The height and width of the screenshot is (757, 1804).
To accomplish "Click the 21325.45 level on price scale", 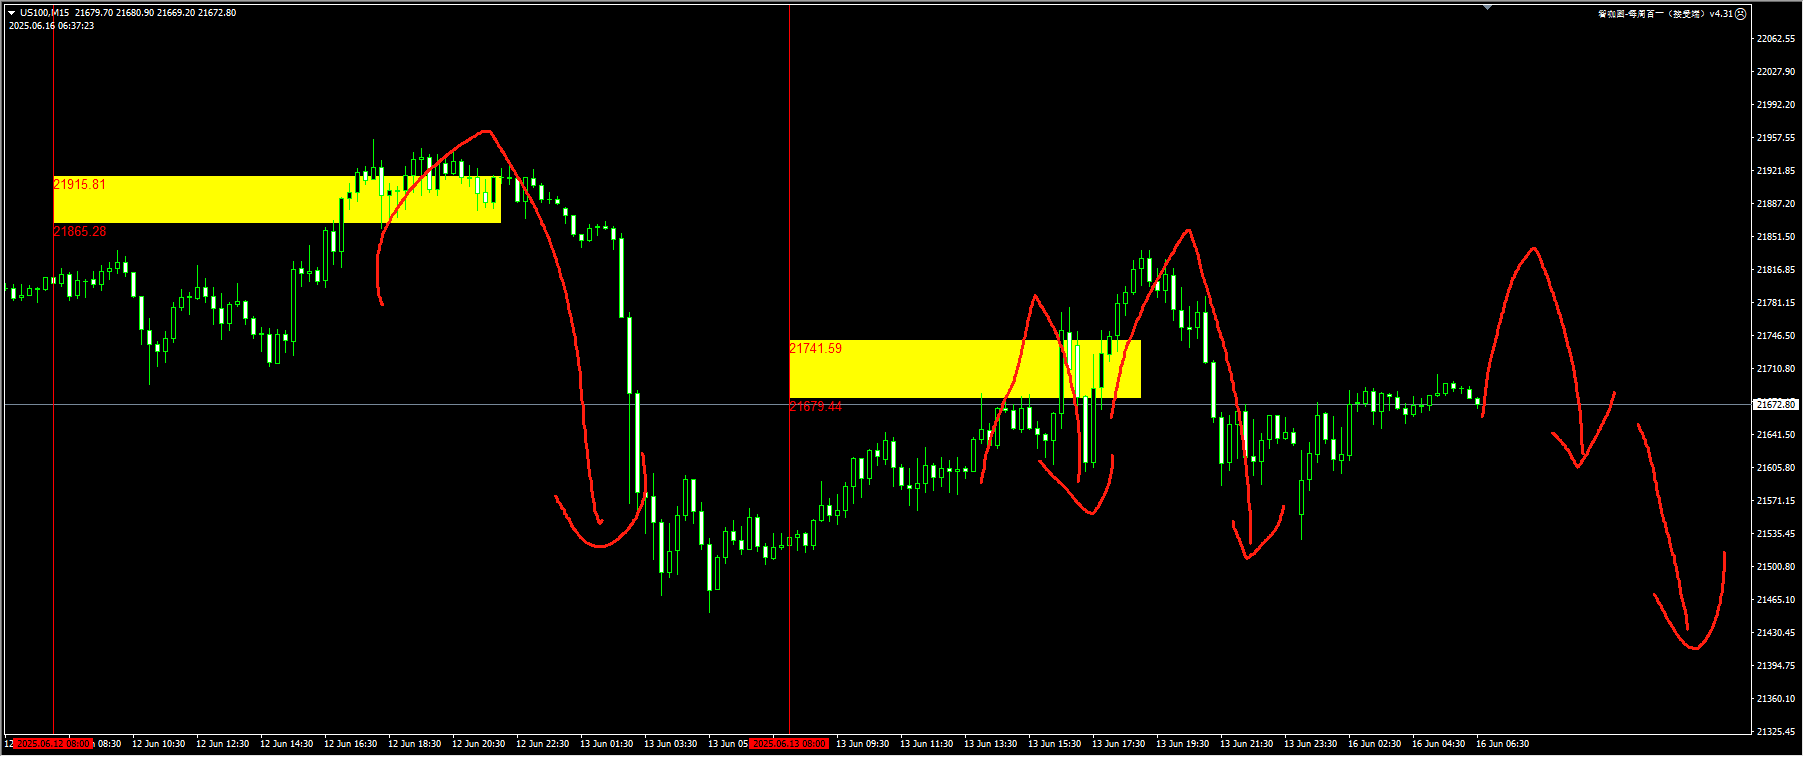I will (x=1775, y=732).
